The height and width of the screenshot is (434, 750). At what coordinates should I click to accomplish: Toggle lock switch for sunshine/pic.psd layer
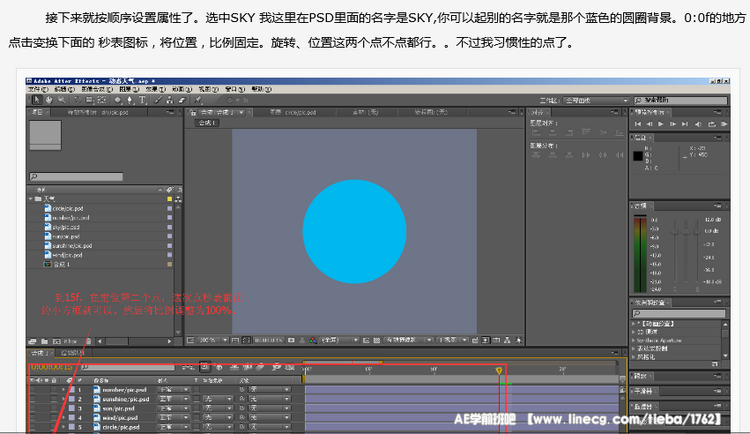tap(54, 399)
